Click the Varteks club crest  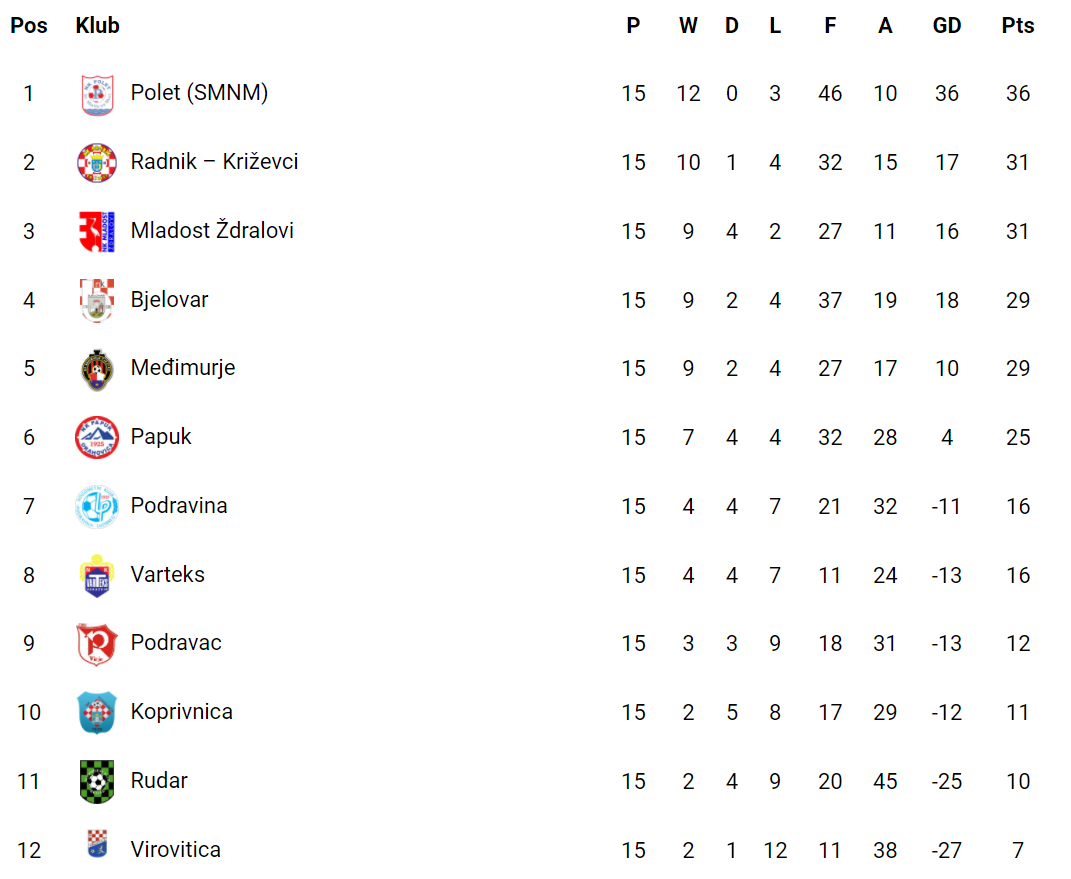coord(97,575)
